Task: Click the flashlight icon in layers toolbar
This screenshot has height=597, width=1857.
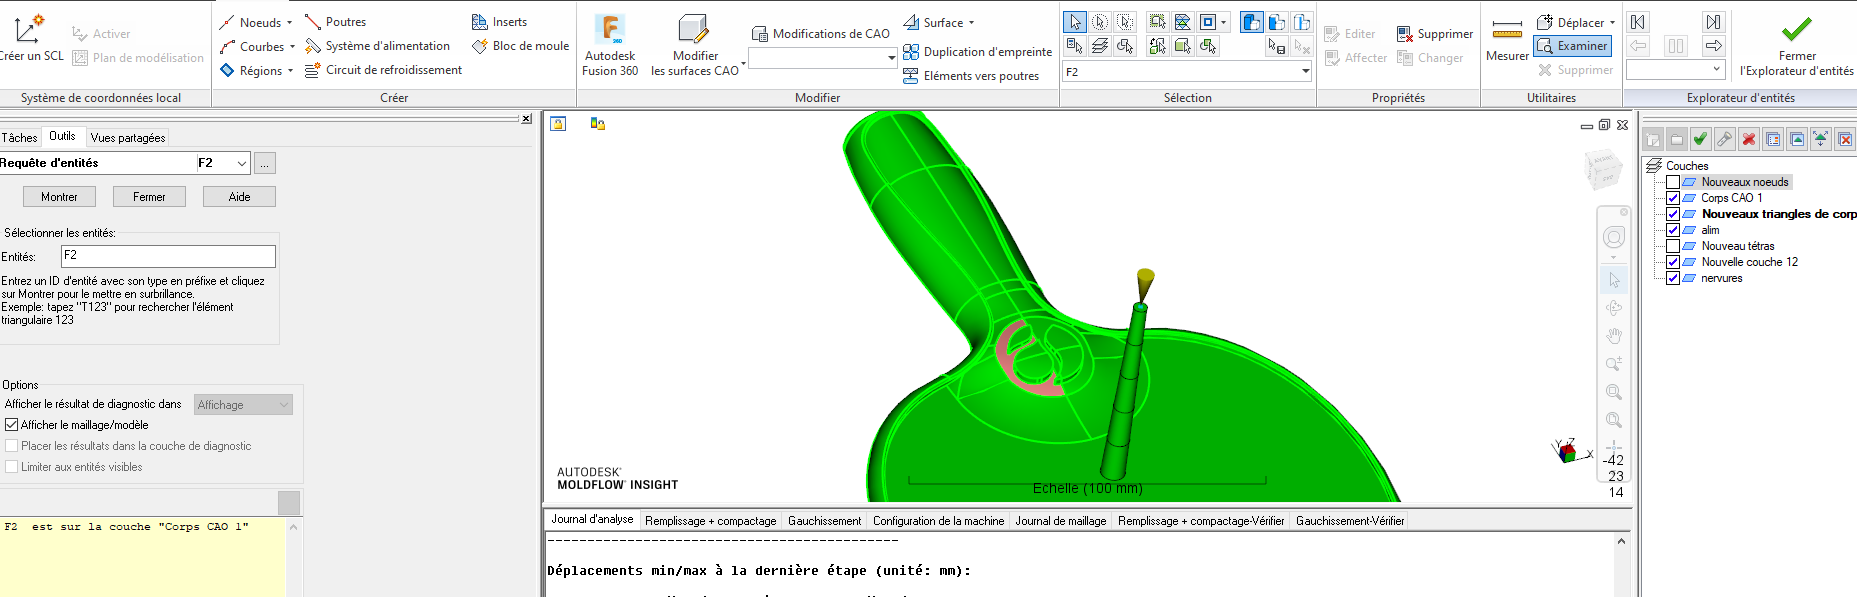Action: [1724, 139]
